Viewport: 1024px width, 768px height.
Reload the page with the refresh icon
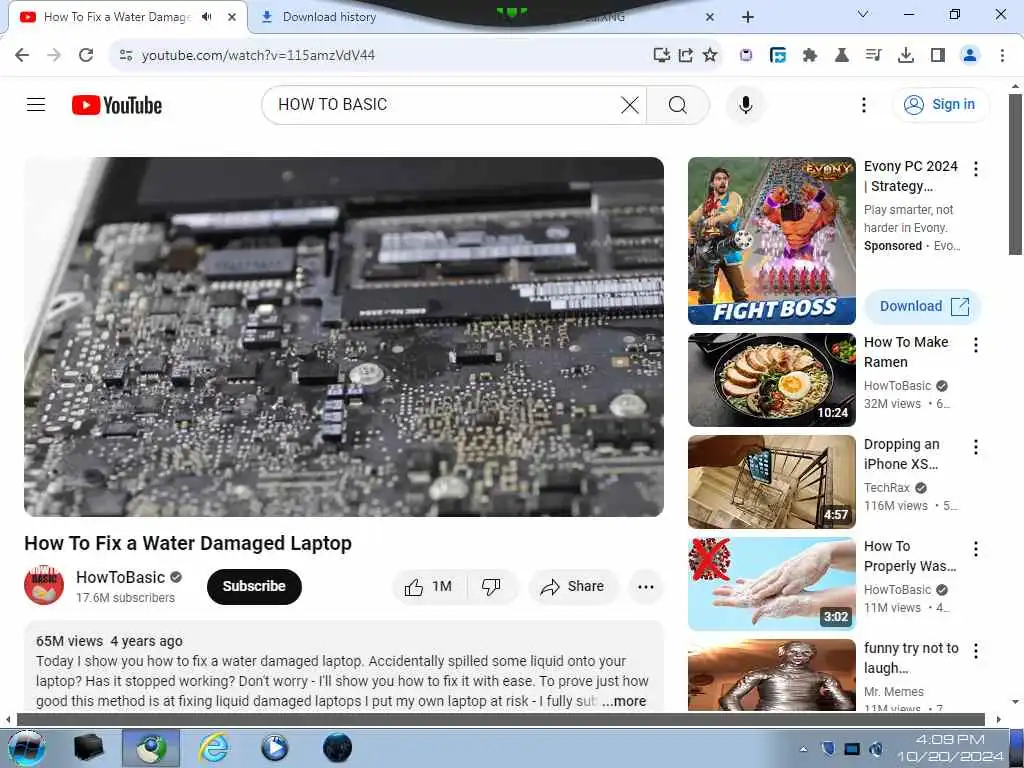point(86,55)
